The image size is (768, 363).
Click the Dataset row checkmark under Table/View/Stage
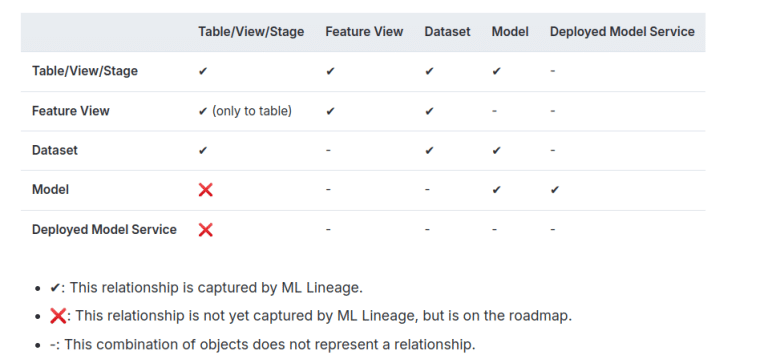(x=203, y=150)
